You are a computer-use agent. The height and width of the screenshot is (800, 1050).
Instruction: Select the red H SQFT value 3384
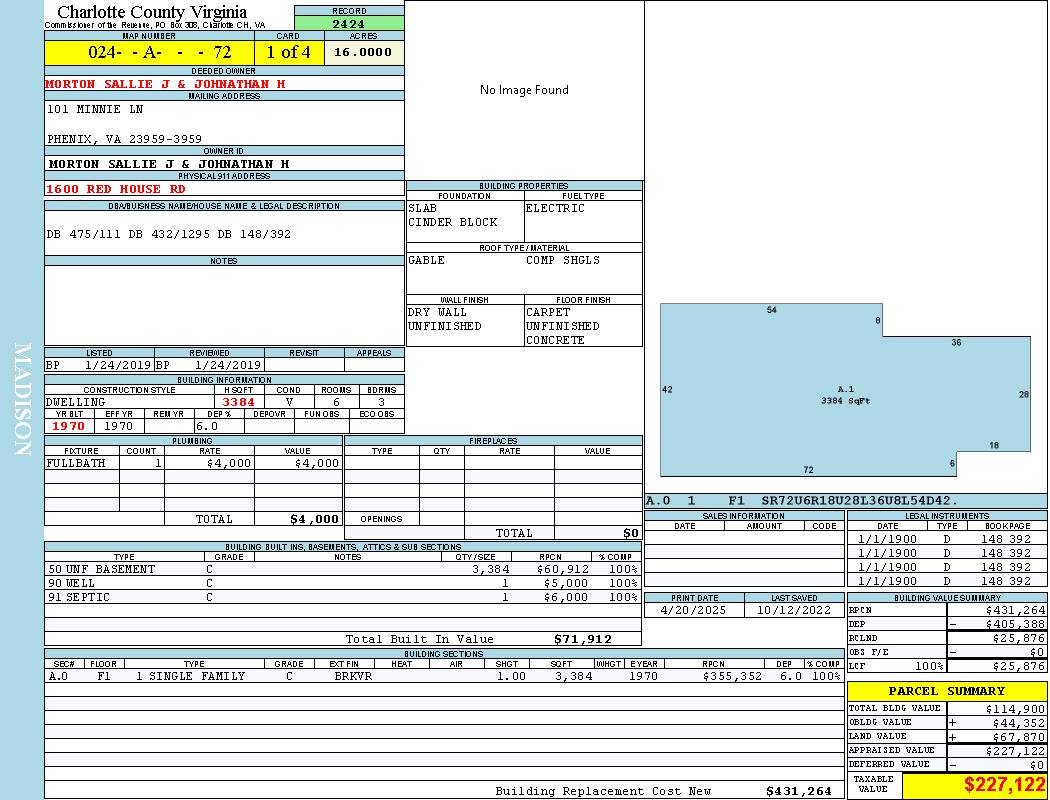pyautogui.click(x=238, y=402)
